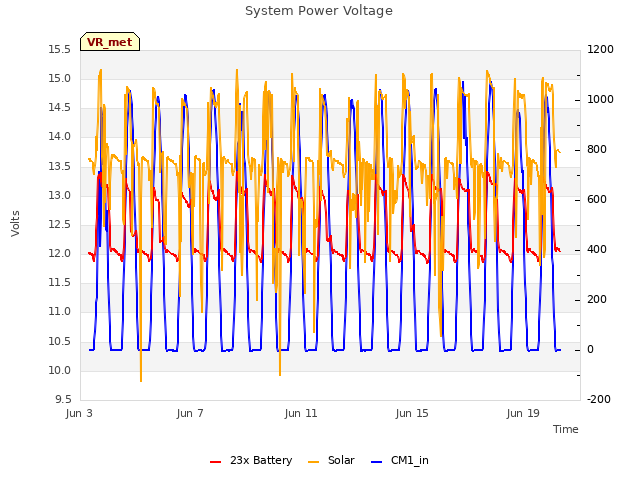Click the 600 right axis value
640x480 pixels.
click(597, 200)
